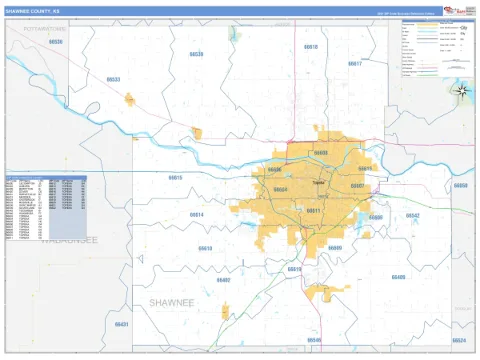Click ZIP code label 66609

[x=335, y=248]
